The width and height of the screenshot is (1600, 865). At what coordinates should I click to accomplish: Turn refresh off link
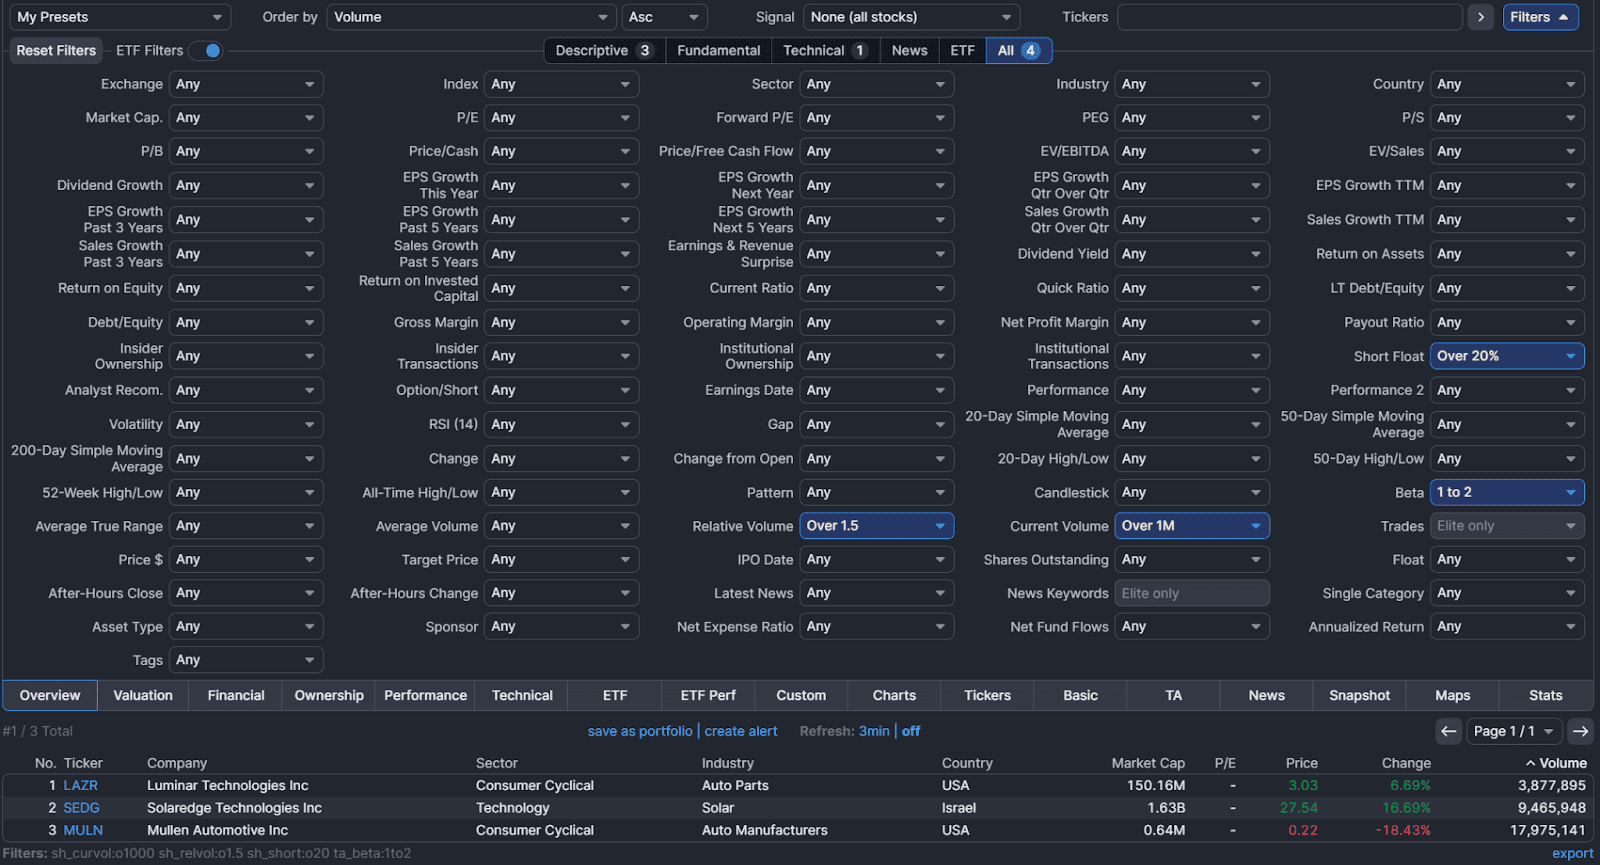(911, 731)
